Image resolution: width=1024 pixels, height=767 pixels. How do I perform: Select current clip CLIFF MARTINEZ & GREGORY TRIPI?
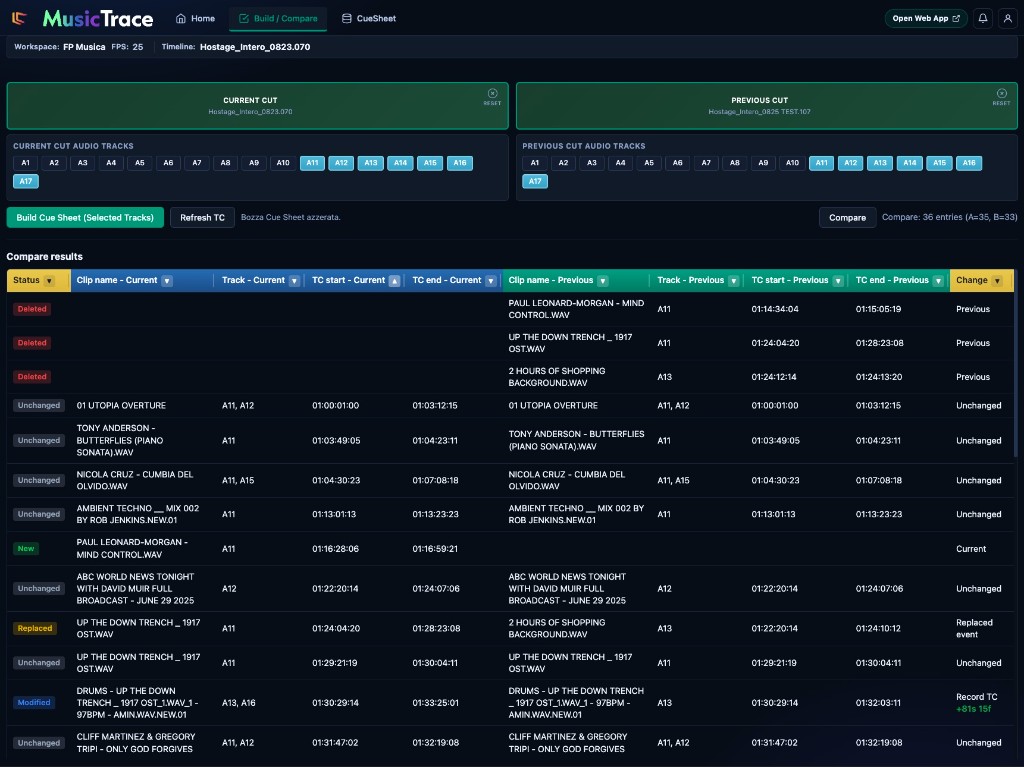tap(136, 743)
